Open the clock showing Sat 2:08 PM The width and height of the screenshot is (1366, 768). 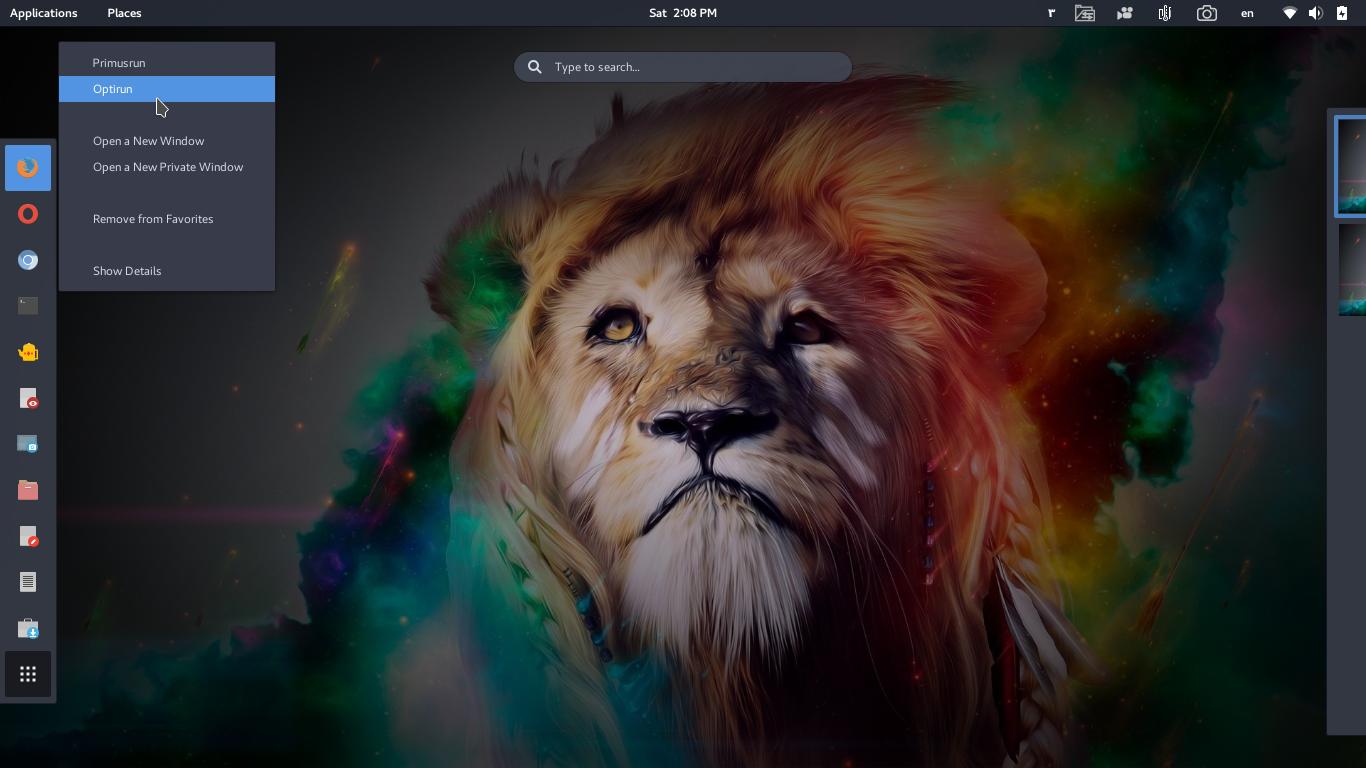(x=683, y=13)
